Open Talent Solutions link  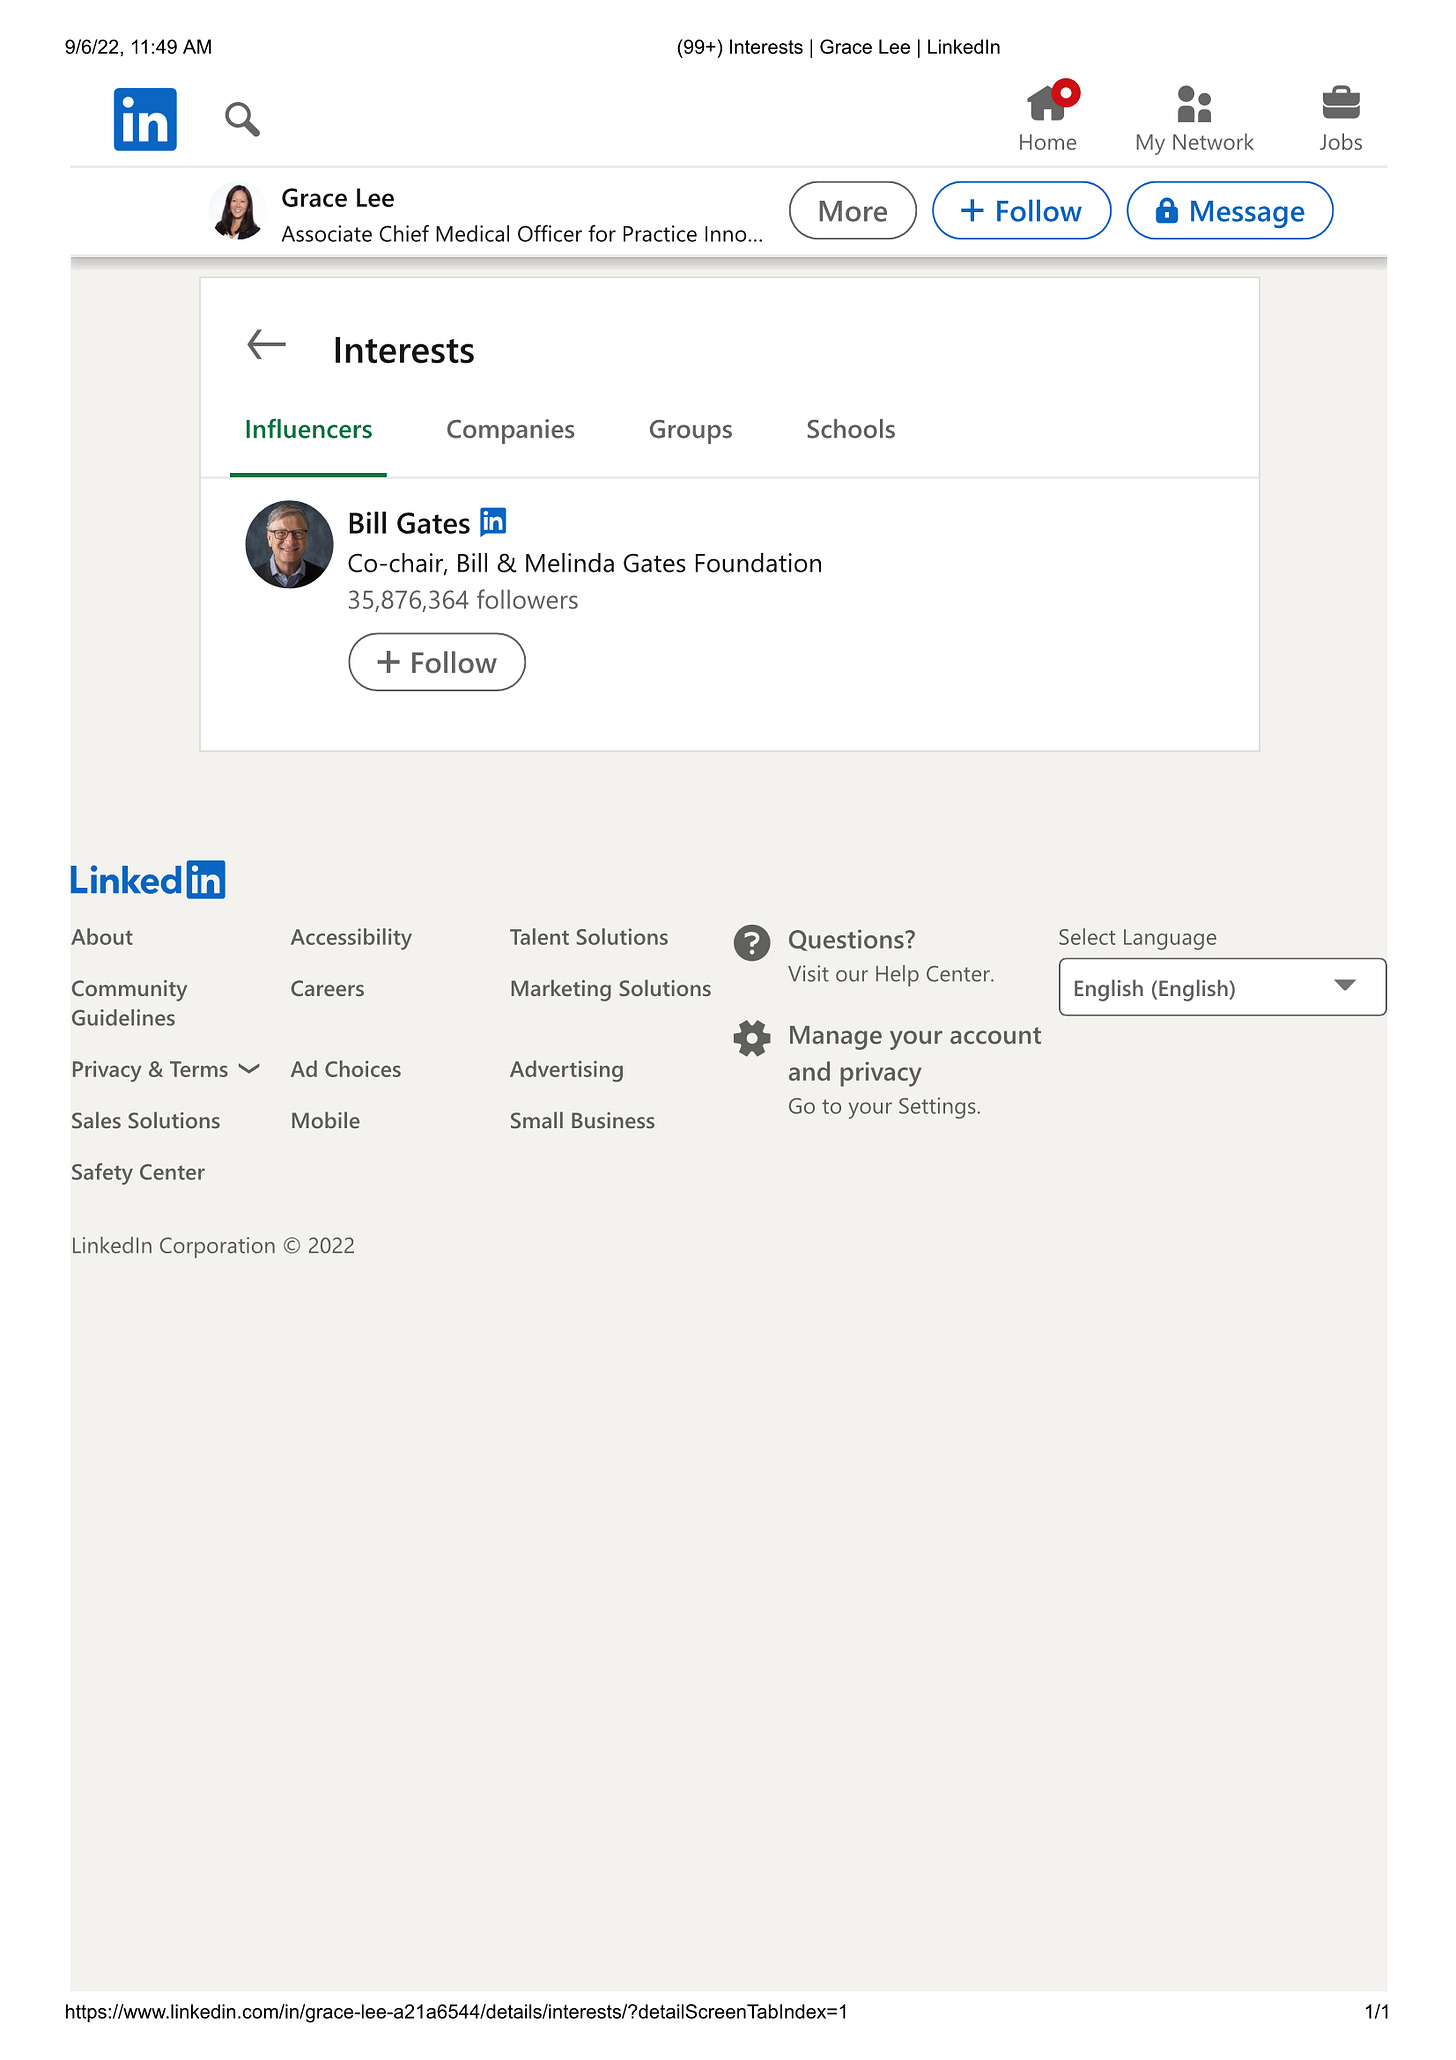(x=589, y=937)
